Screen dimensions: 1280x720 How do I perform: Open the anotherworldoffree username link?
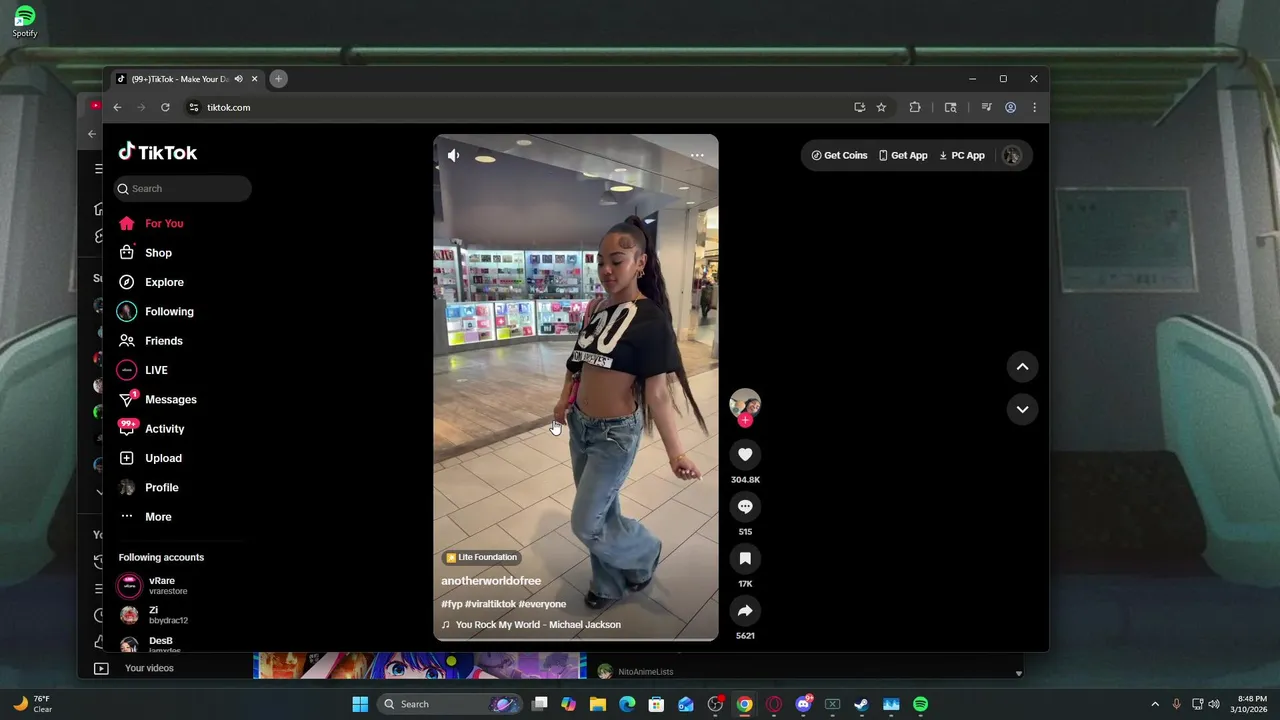pyautogui.click(x=491, y=581)
